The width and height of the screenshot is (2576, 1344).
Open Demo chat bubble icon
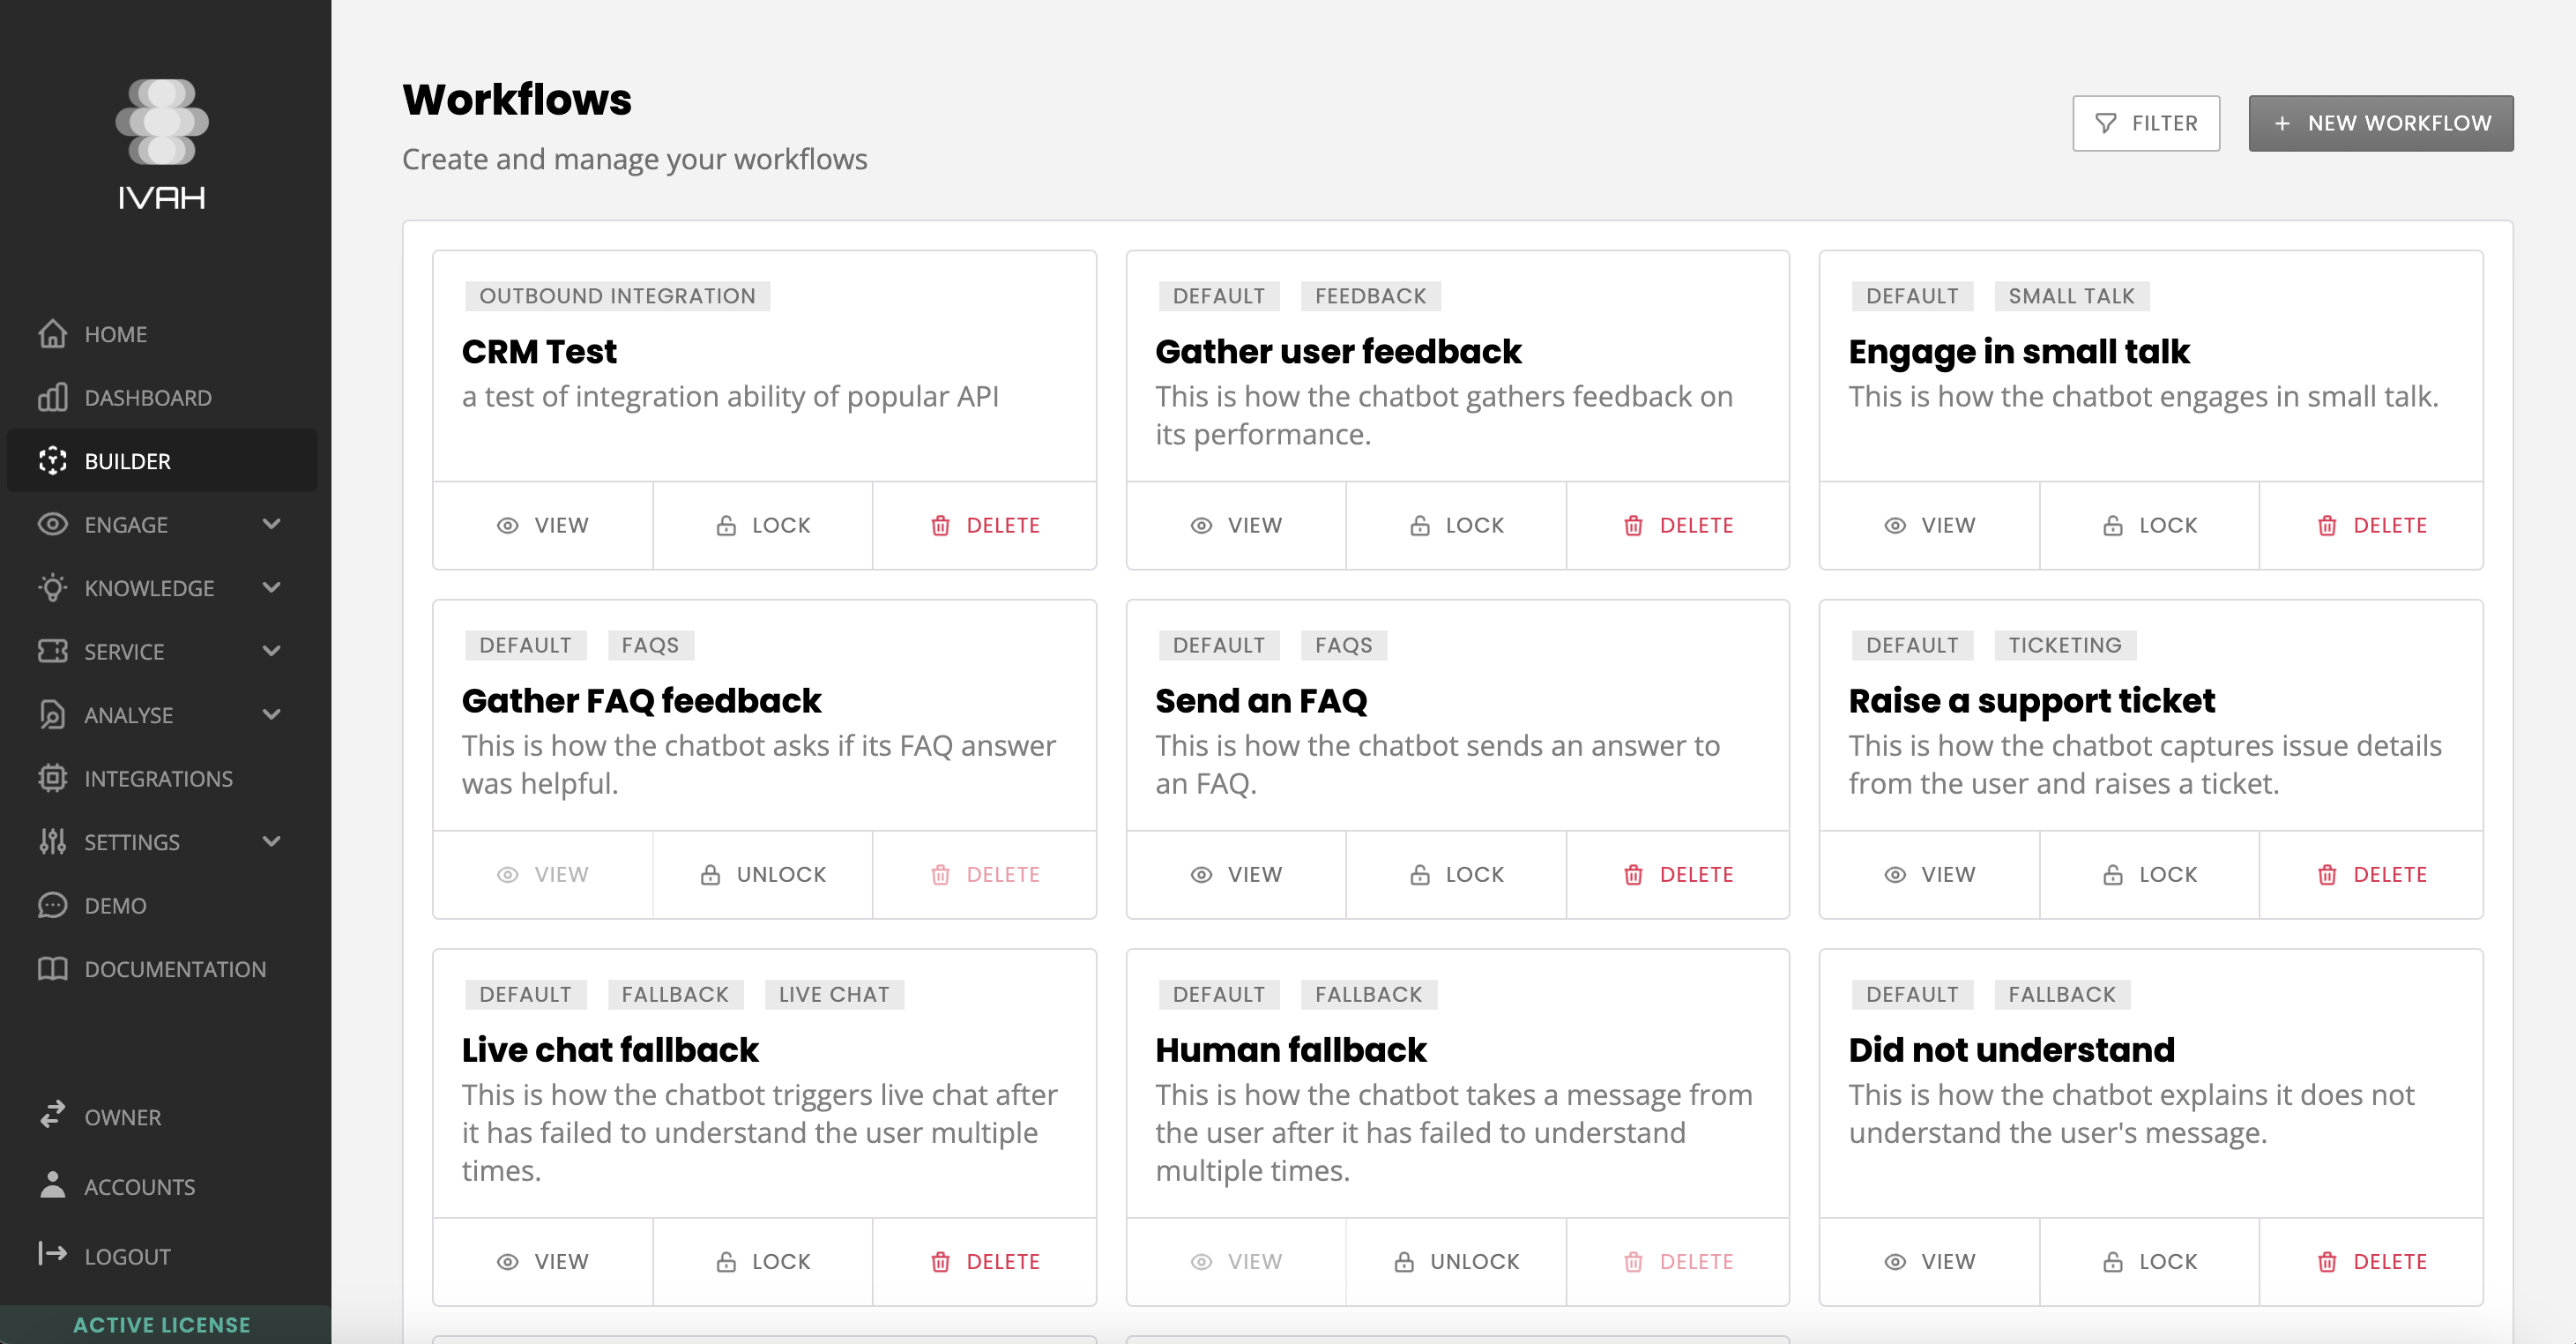pos(52,905)
